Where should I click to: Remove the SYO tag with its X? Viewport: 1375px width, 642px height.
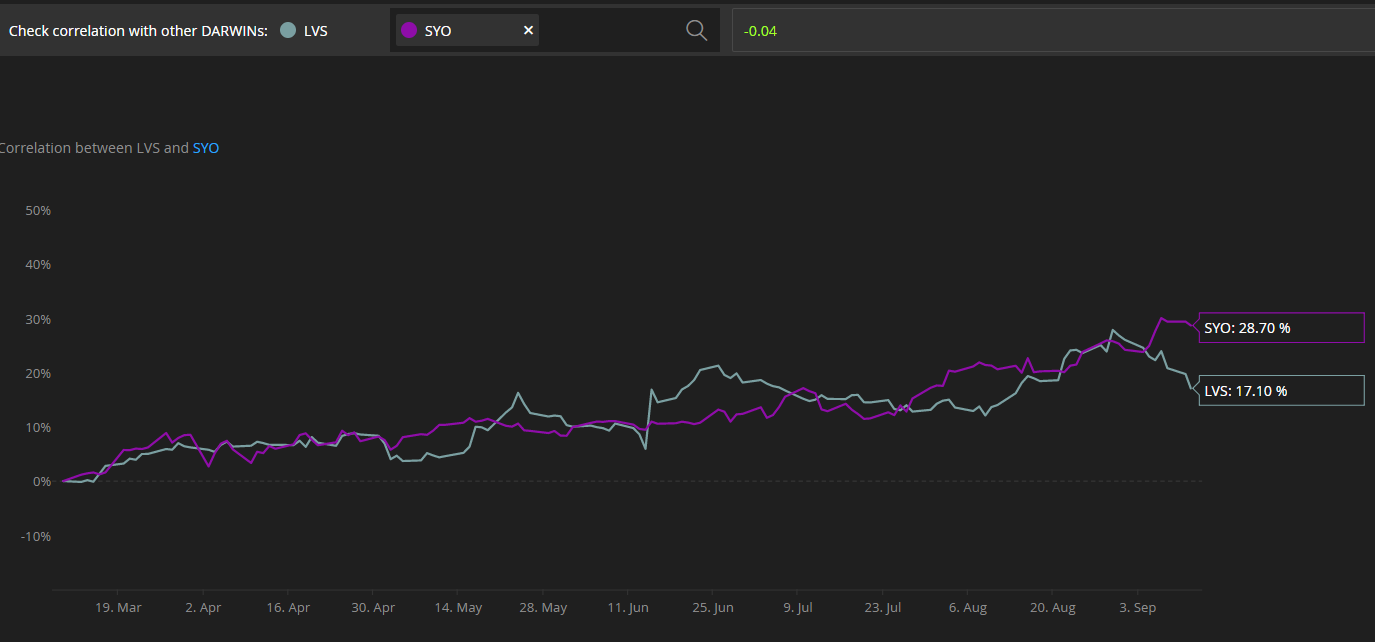(x=528, y=30)
